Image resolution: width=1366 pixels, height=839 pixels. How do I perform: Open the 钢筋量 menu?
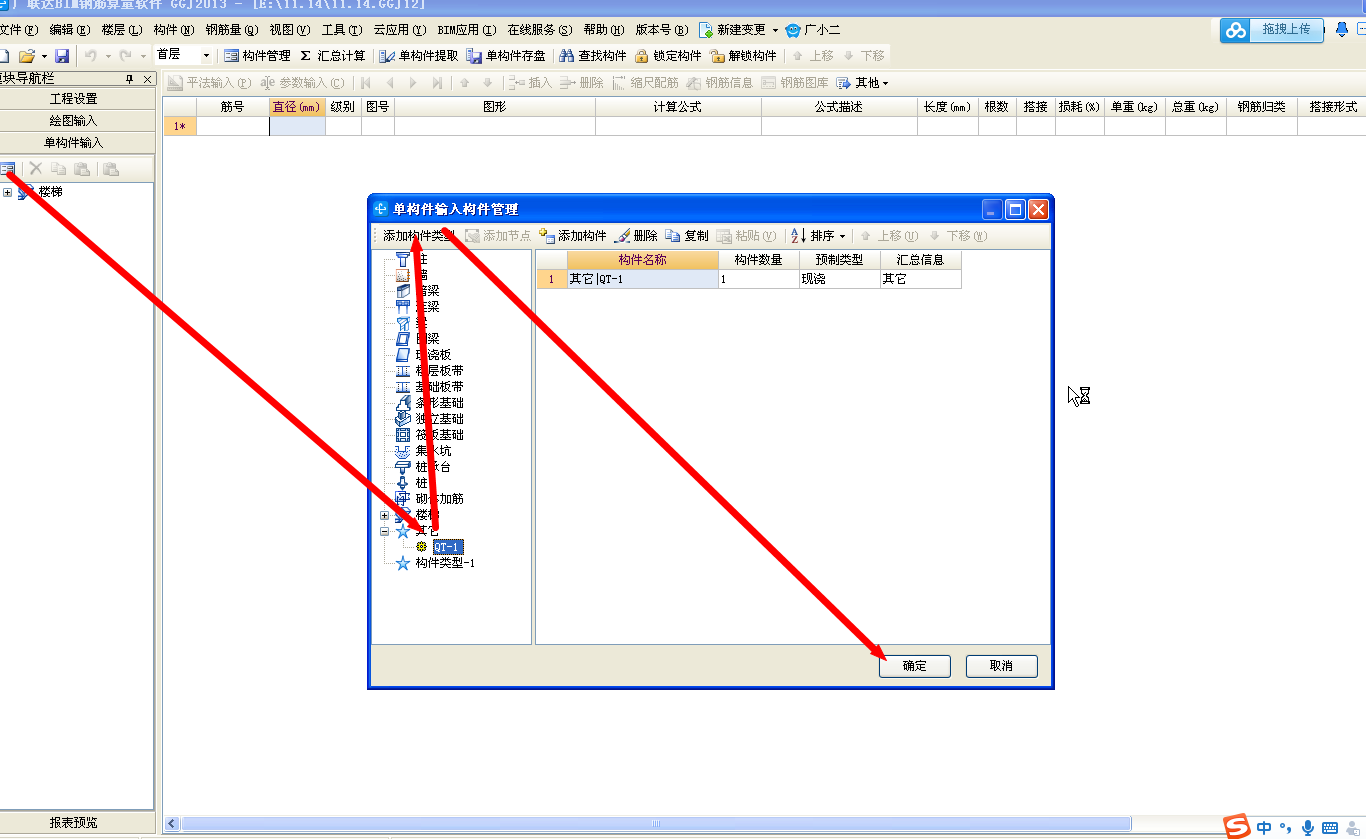(x=231, y=31)
